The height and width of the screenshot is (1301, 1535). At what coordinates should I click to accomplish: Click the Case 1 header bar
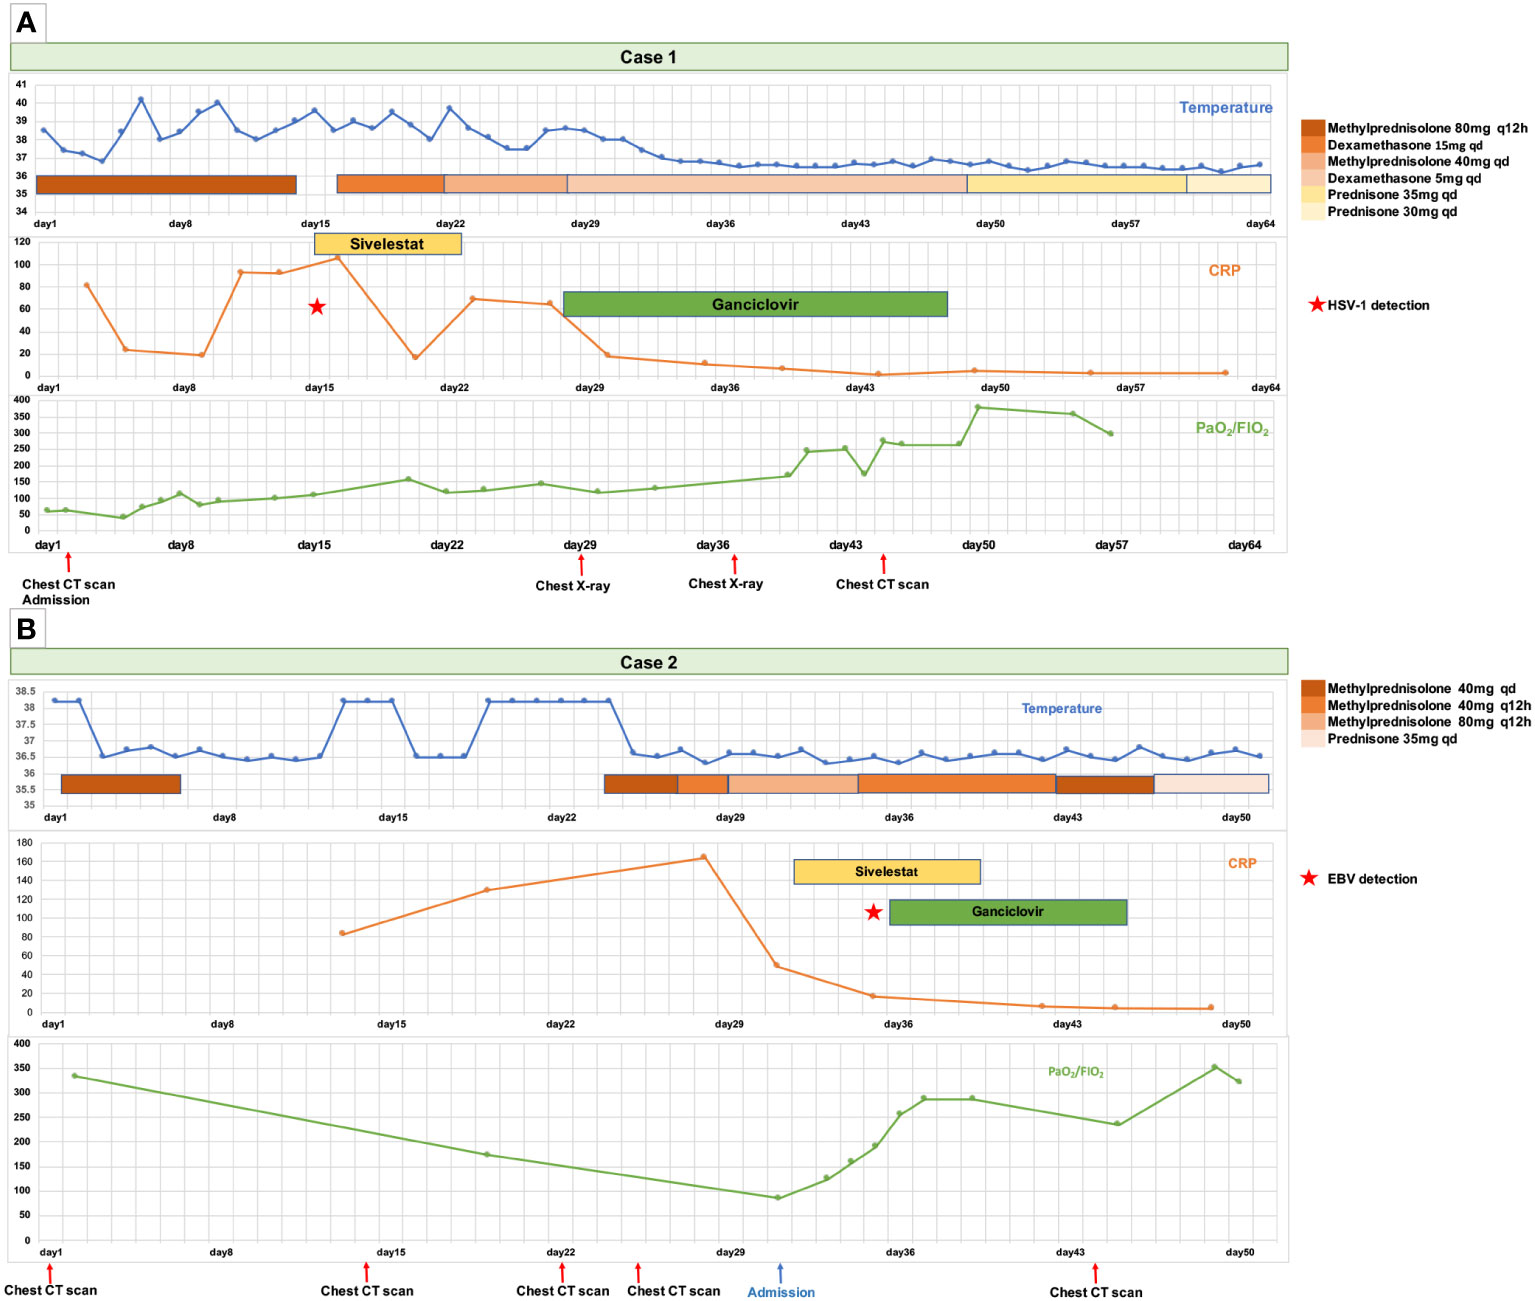click(x=649, y=57)
